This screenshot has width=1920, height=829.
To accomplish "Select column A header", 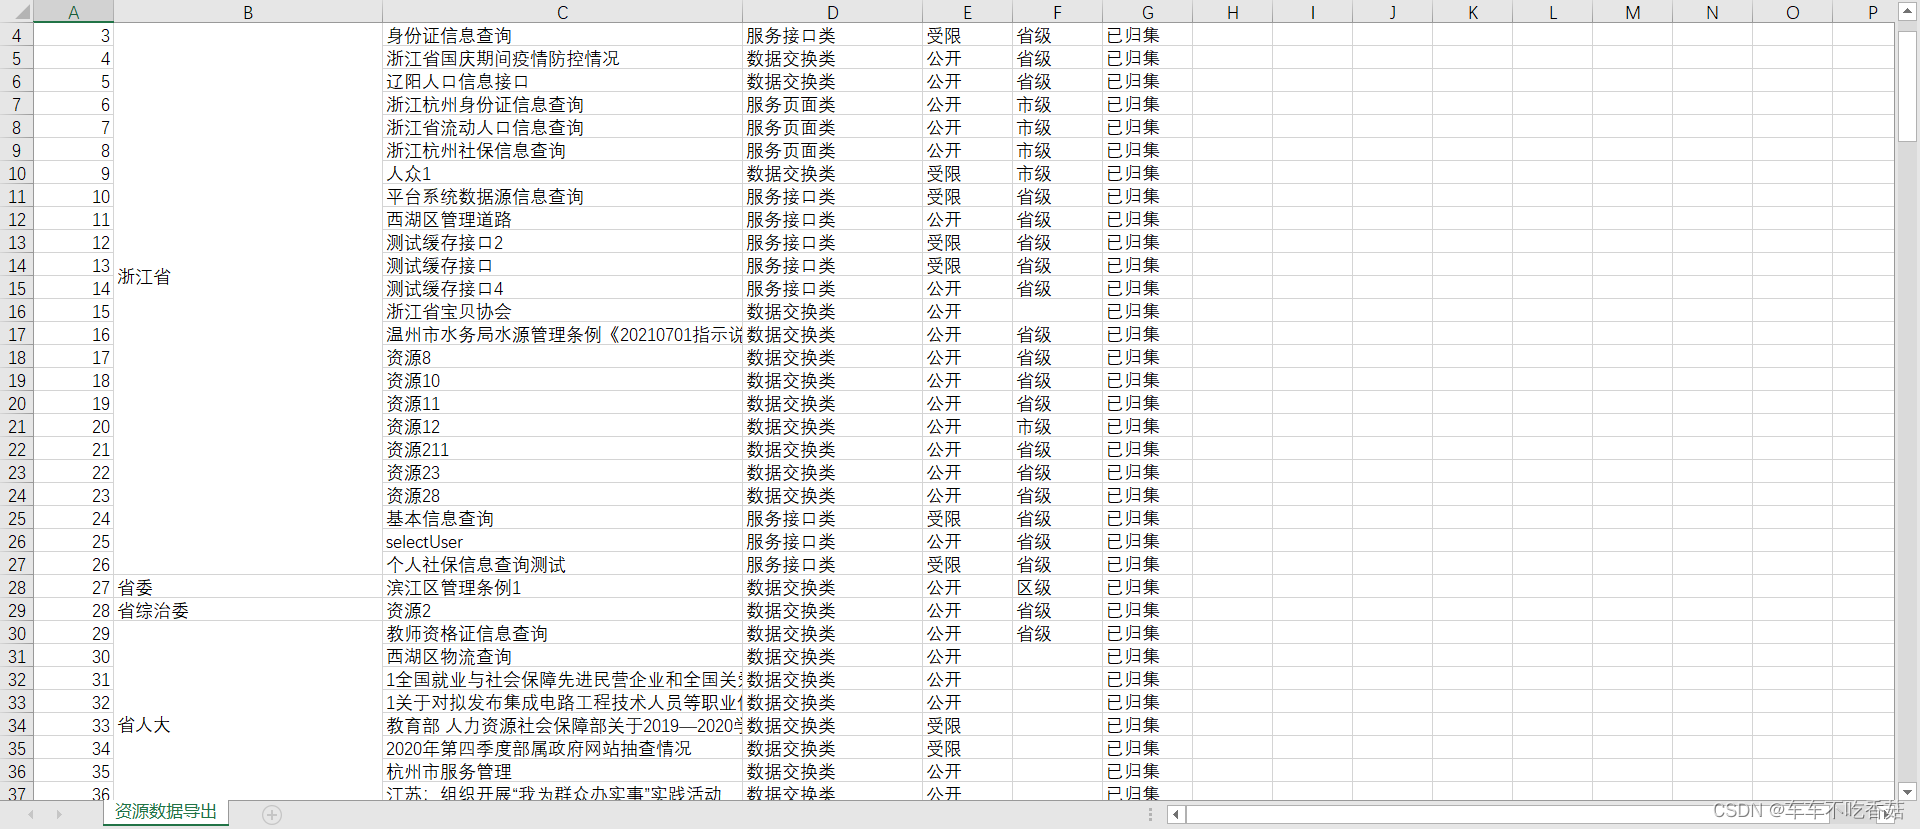I will [74, 12].
